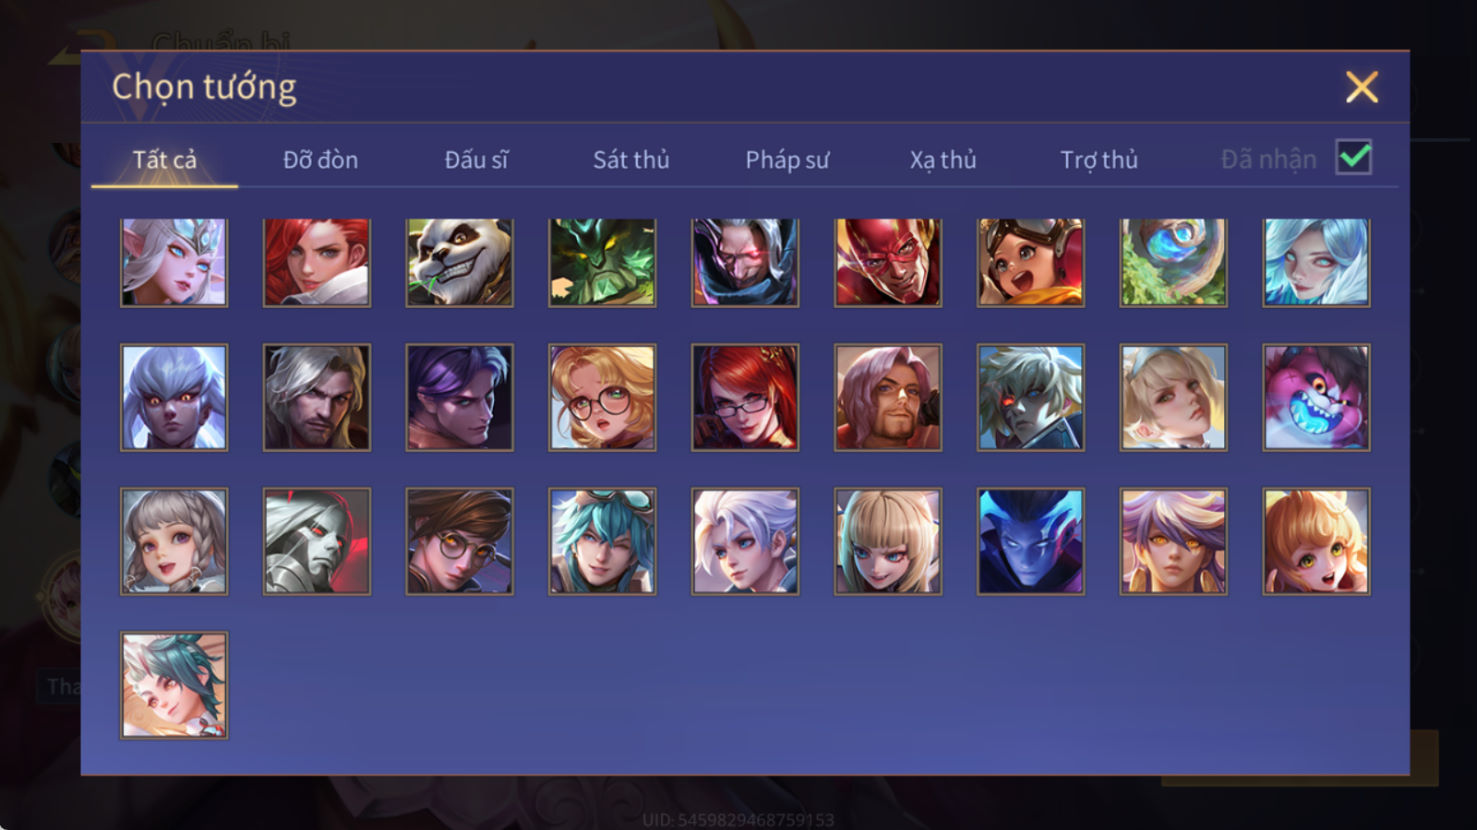Open the Tất cả tab
The width and height of the screenshot is (1477, 830).
[x=165, y=159]
